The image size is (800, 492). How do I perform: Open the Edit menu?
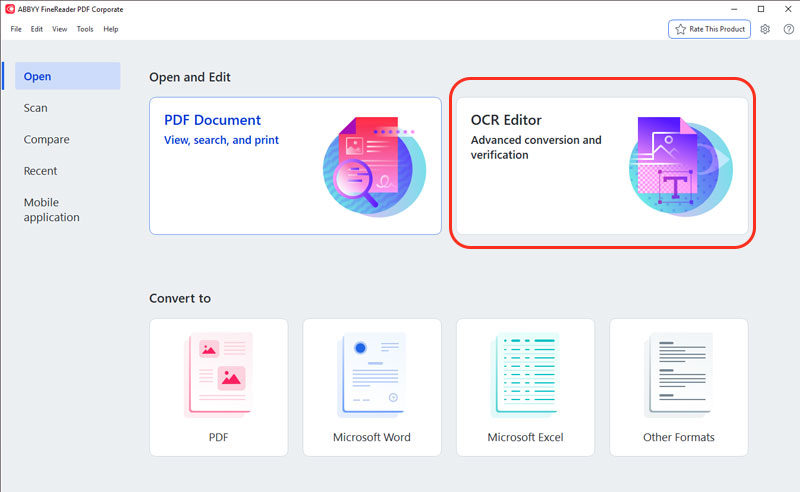(37, 29)
